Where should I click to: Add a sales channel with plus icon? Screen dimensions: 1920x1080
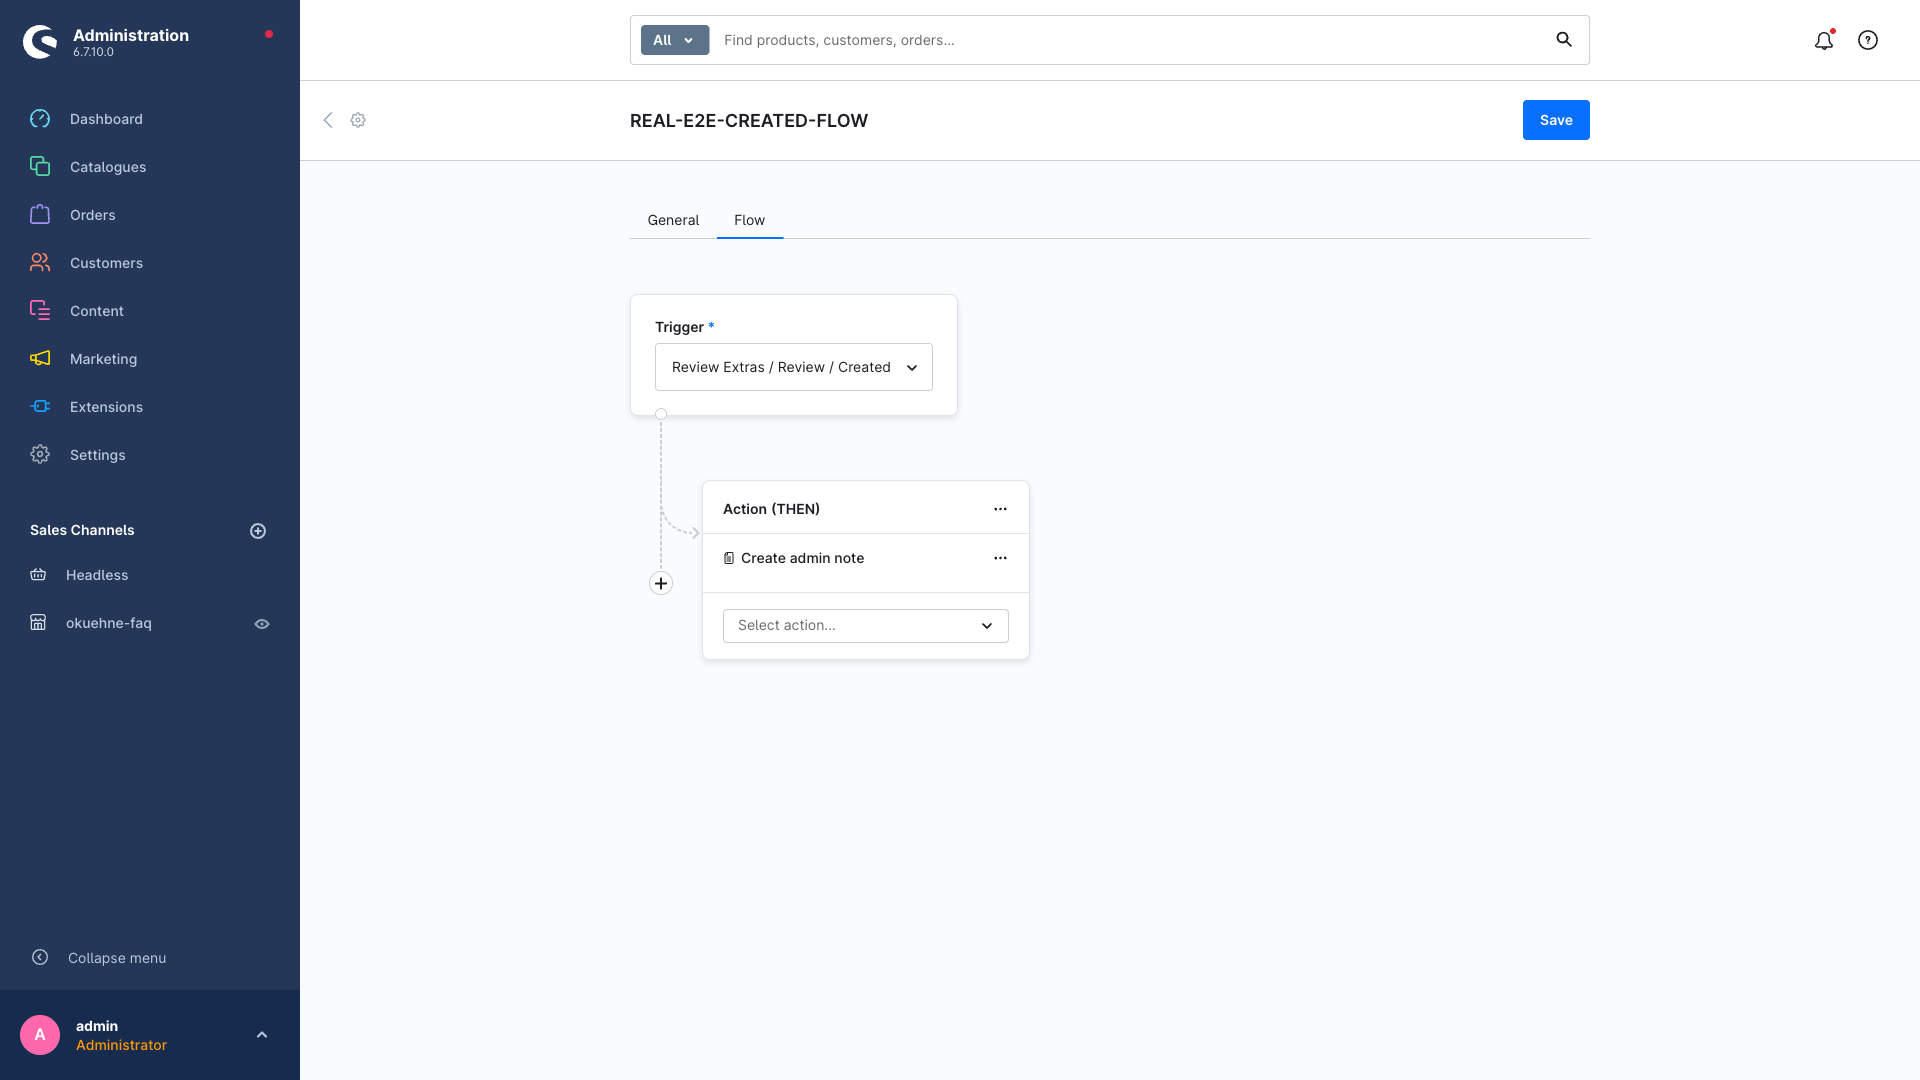pyautogui.click(x=258, y=531)
